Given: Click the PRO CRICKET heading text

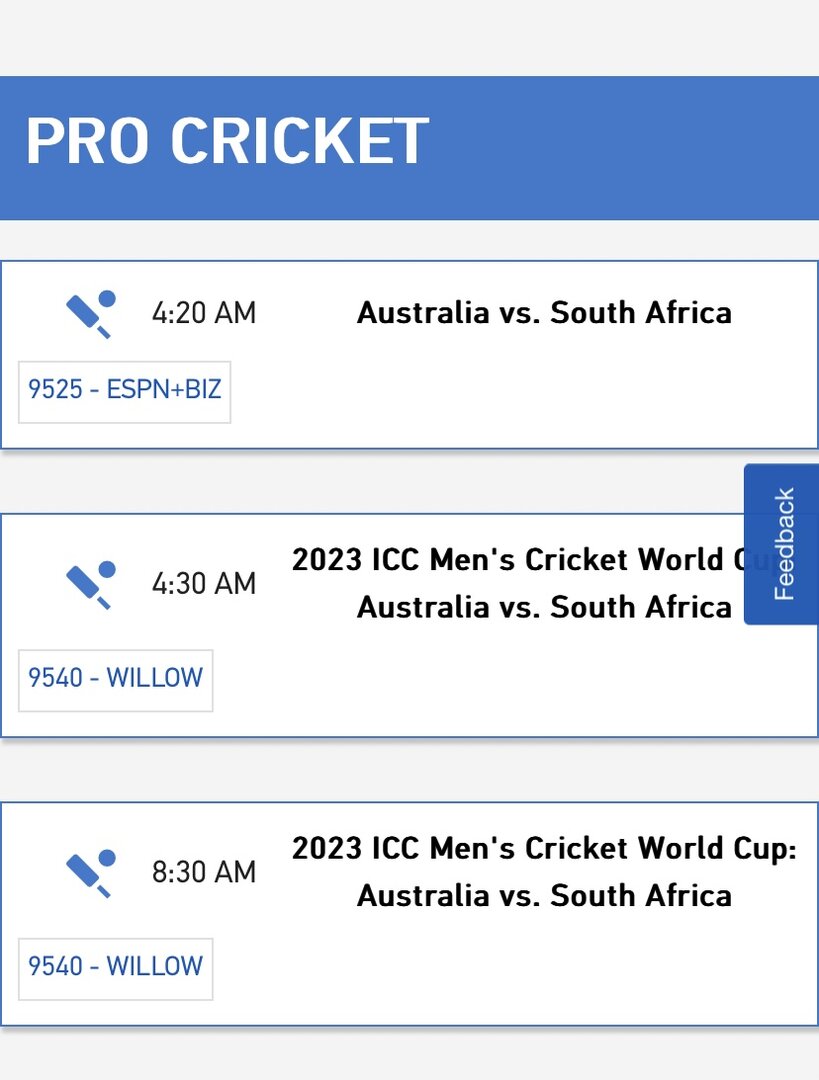Looking at the screenshot, I should [x=227, y=141].
